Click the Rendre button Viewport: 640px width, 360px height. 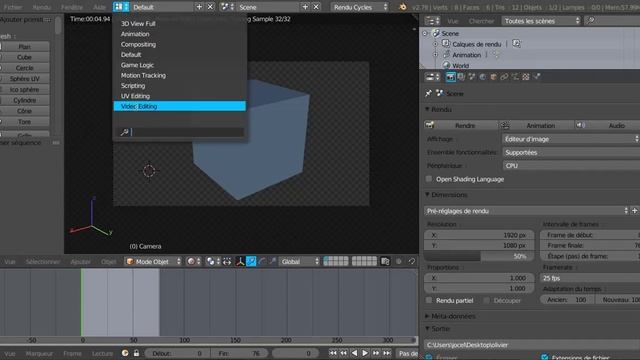click(x=461, y=125)
